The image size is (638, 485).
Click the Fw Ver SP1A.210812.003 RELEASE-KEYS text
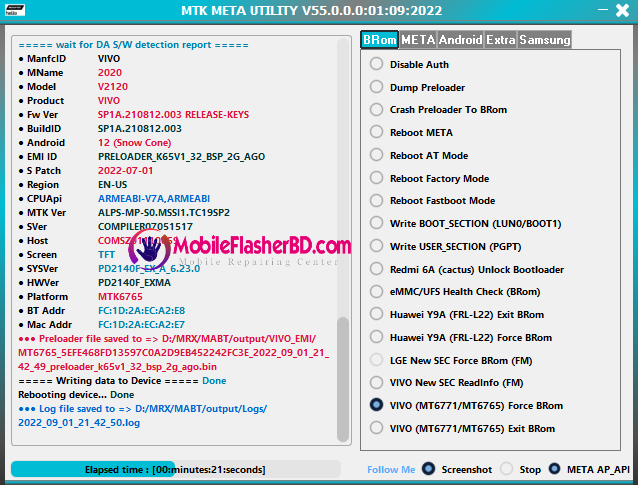coord(173,115)
